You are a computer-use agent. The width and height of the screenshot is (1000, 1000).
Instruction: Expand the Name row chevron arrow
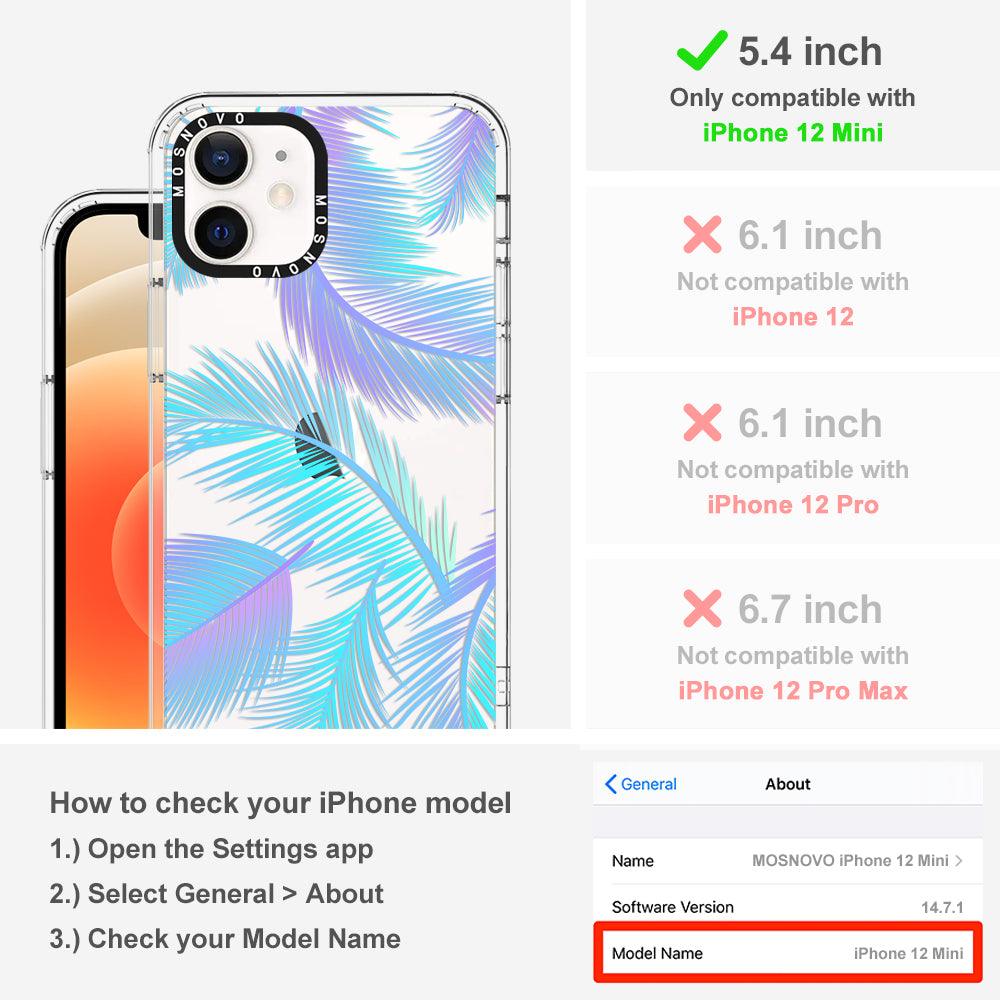pos(959,860)
